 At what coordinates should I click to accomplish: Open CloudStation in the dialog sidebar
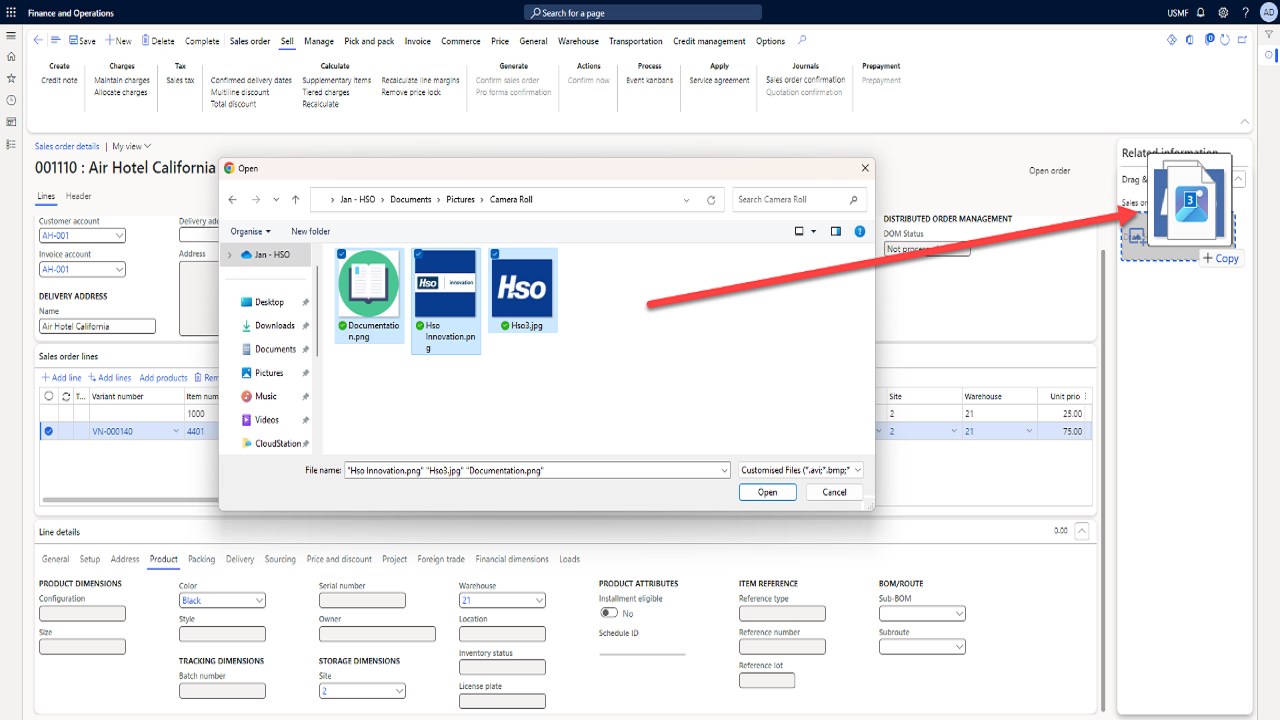point(279,444)
